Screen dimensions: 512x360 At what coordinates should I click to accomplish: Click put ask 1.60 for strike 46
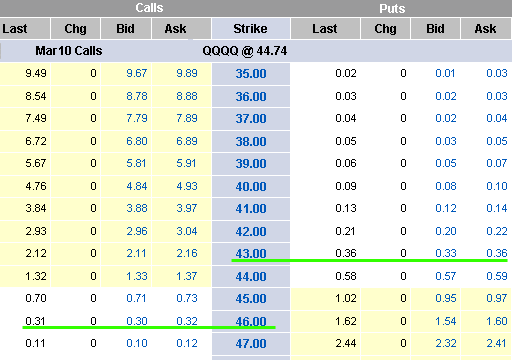[497, 321]
